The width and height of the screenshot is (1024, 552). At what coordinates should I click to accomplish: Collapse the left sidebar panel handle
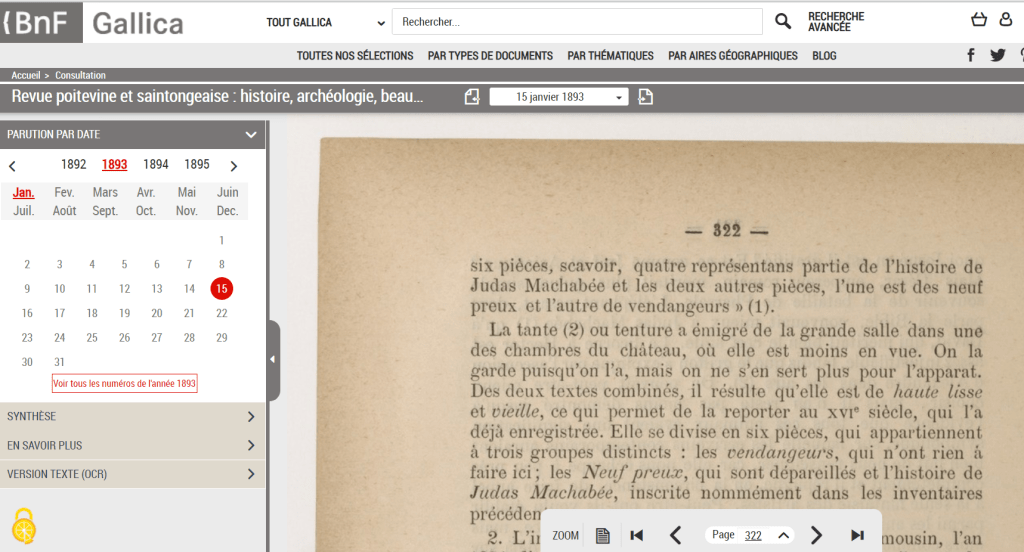click(x=273, y=359)
